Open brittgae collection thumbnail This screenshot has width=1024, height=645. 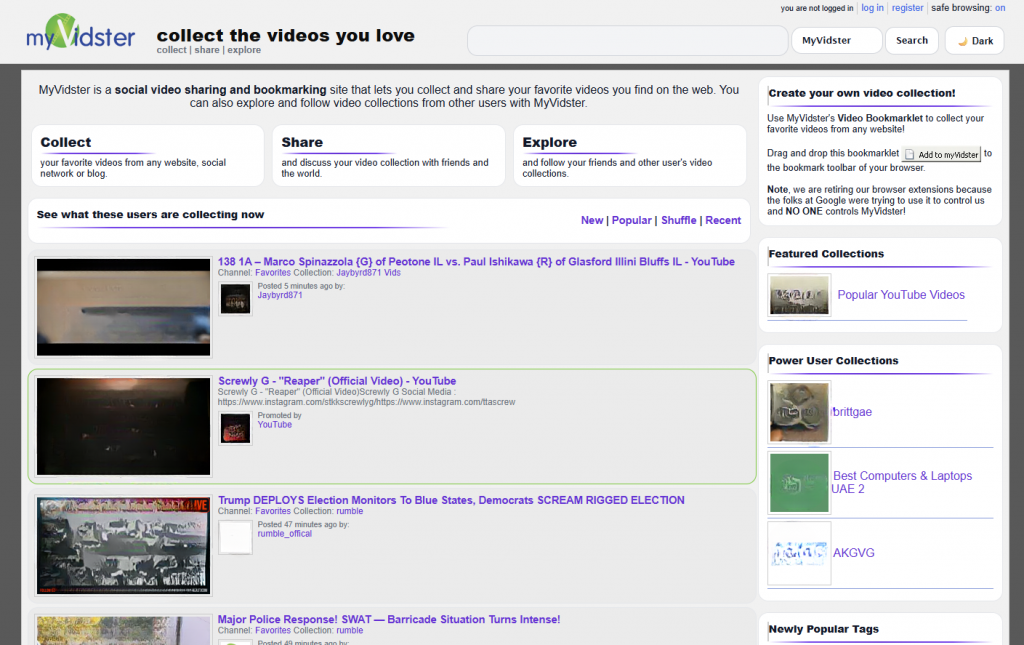coord(799,412)
